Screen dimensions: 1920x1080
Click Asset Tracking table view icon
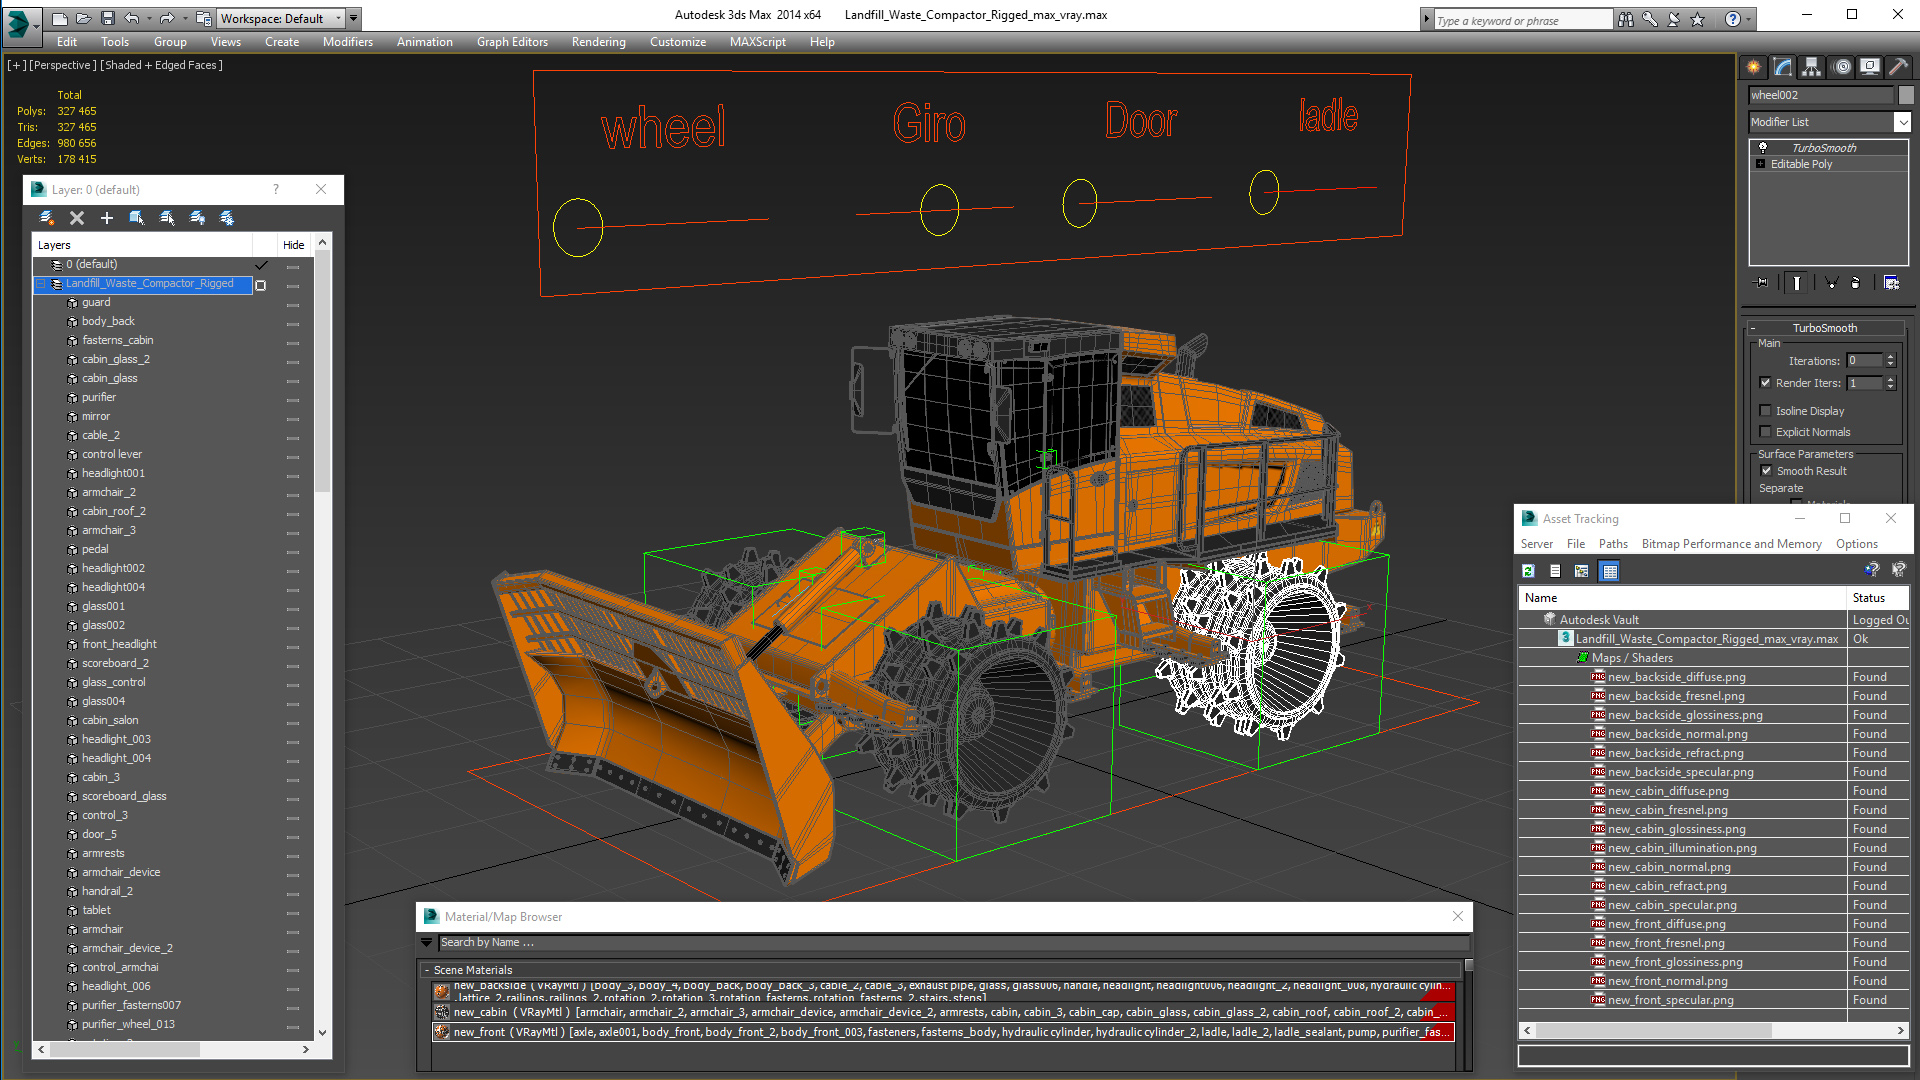[x=1609, y=571]
